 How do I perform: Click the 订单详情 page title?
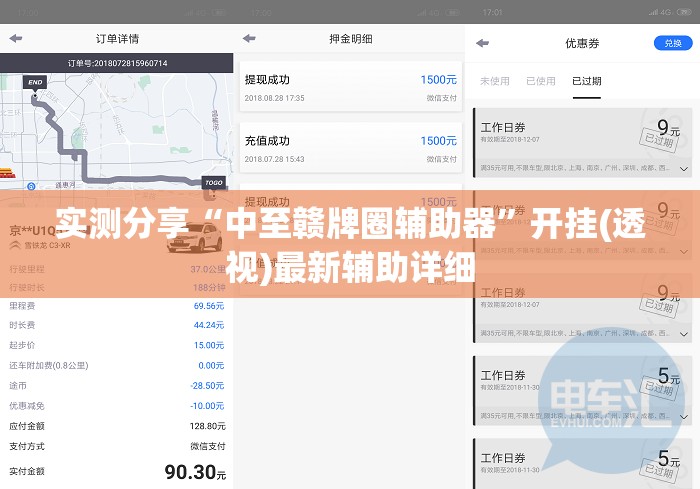[117, 39]
